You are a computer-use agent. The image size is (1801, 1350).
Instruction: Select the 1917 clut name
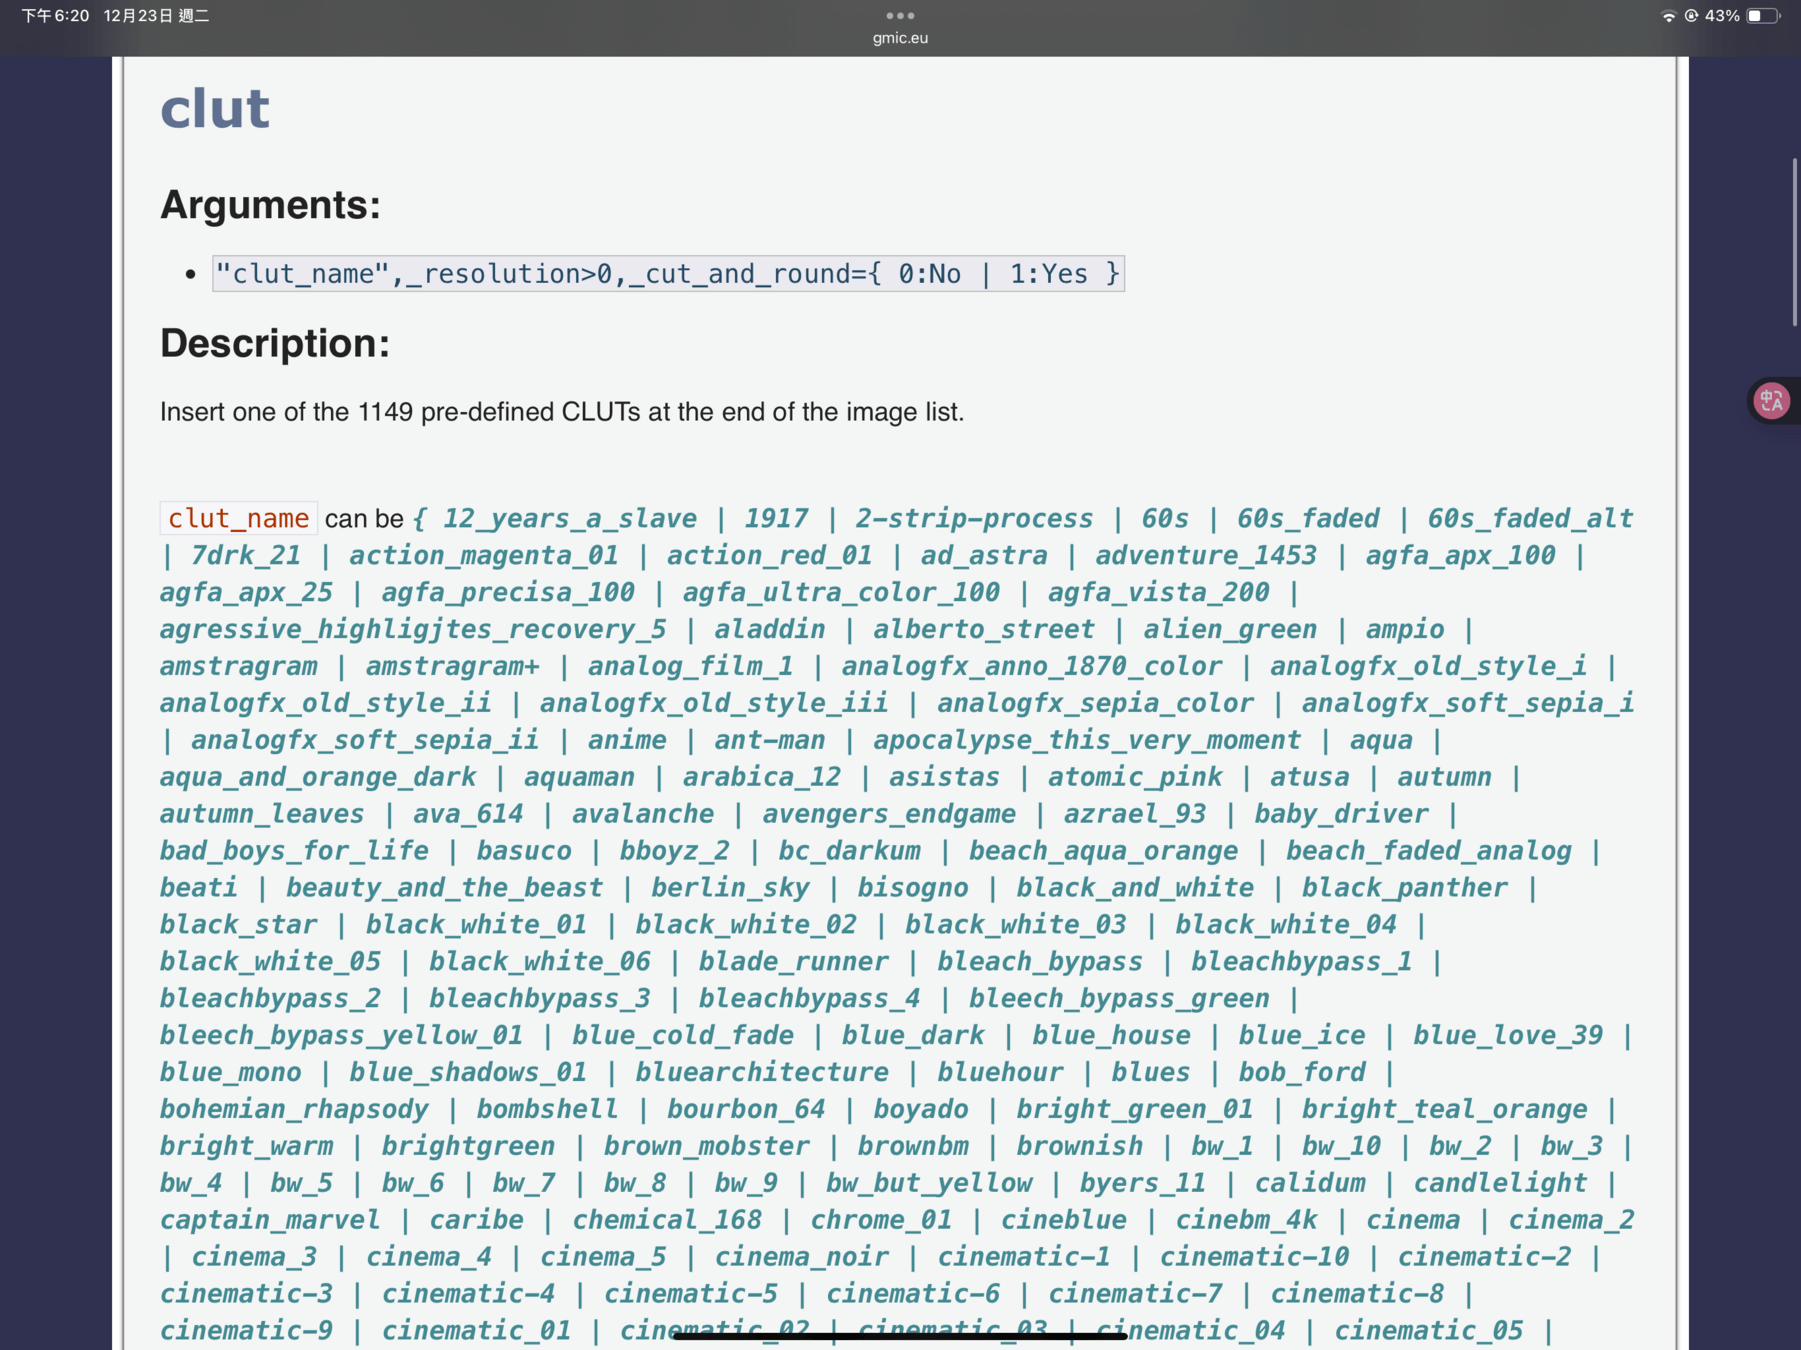tap(776, 518)
